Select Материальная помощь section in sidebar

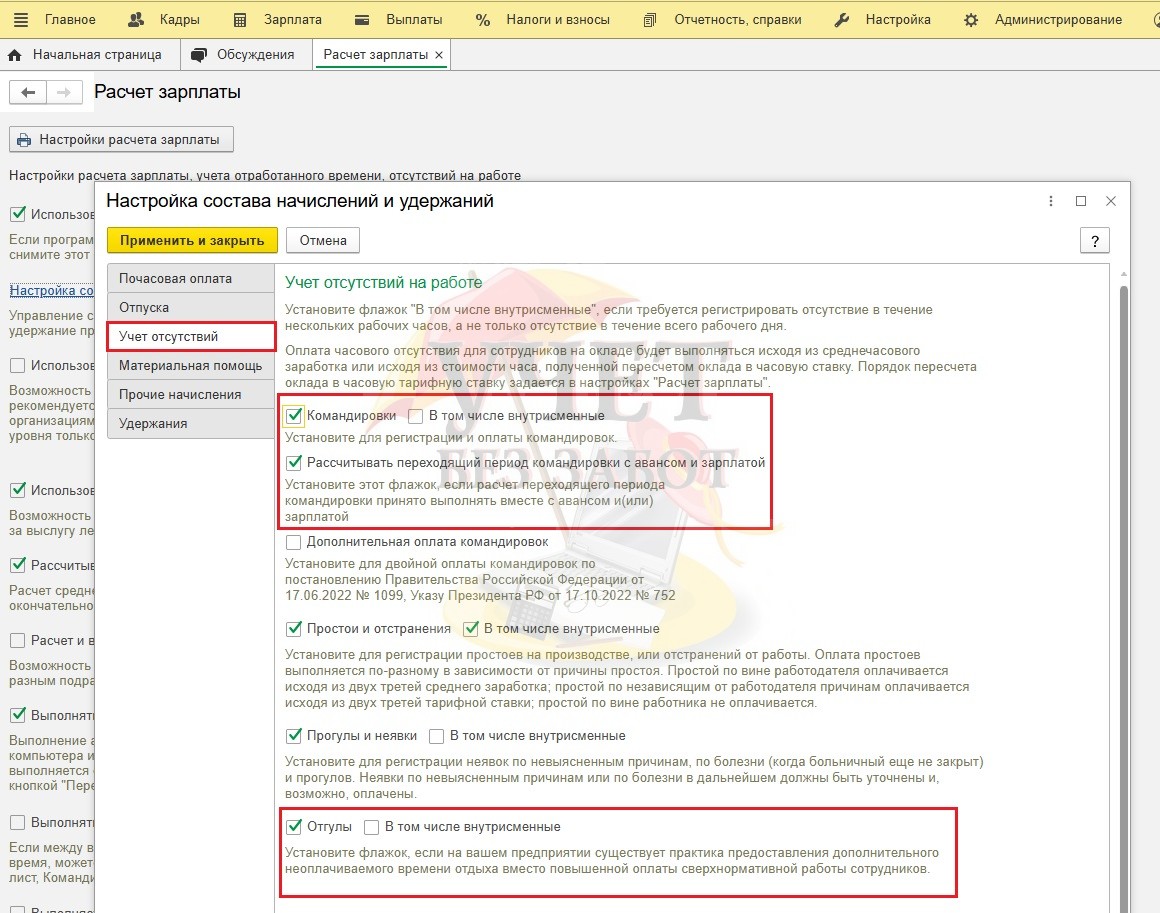point(190,366)
